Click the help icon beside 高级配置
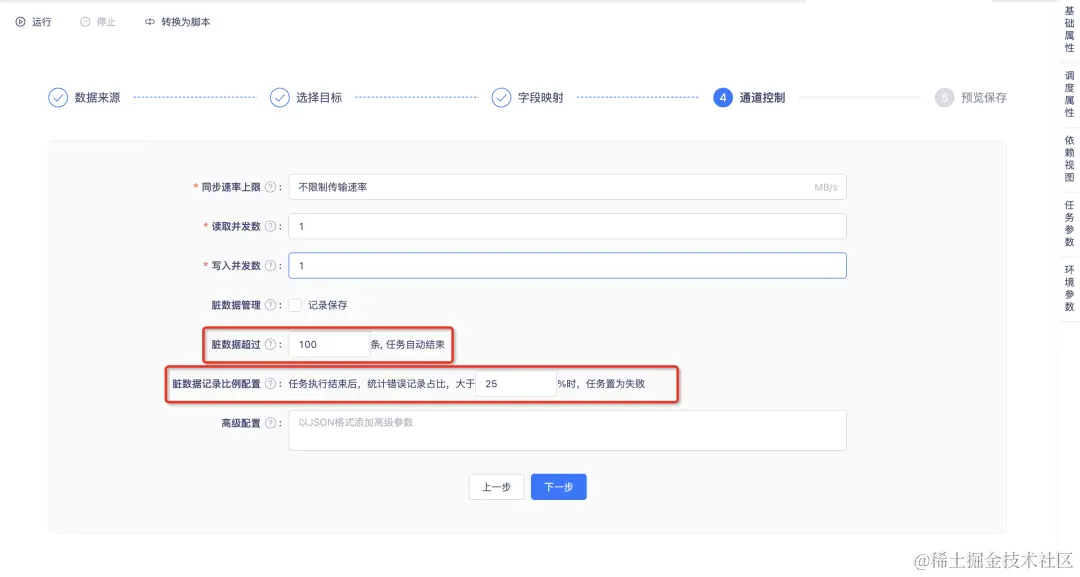The height and width of the screenshot is (577, 1080). (271, 423)
